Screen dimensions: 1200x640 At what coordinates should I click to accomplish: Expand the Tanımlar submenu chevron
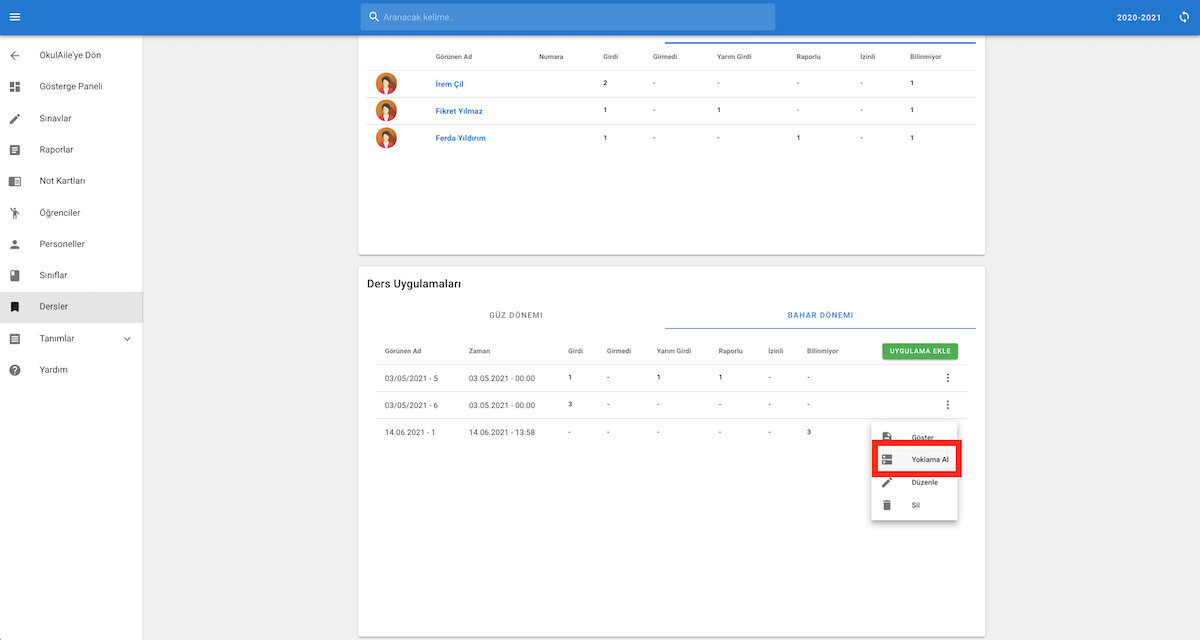127,339
